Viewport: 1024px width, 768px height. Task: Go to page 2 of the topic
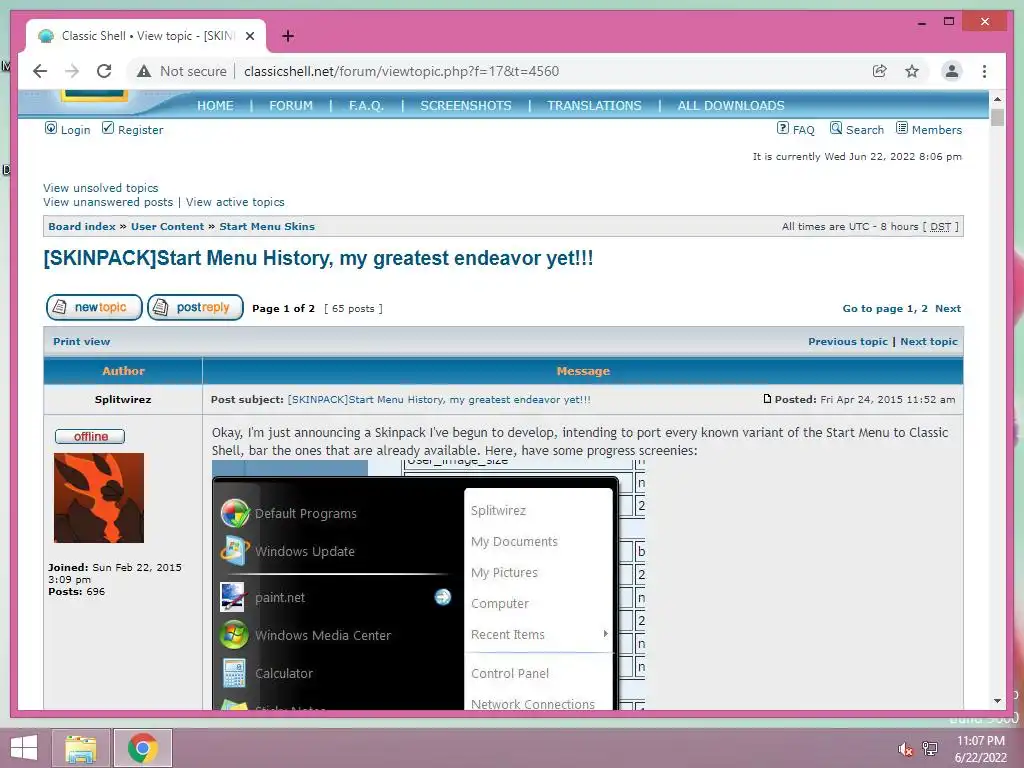[924, 309]
